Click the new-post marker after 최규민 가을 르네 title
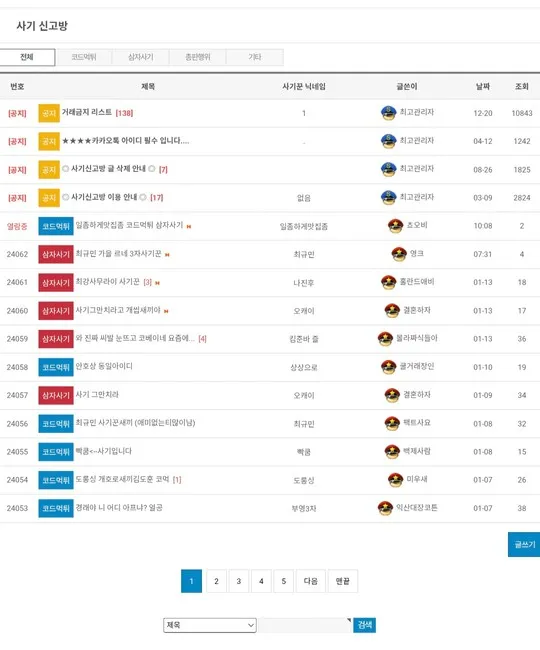The image size is (540, 650). click(167, 255)
